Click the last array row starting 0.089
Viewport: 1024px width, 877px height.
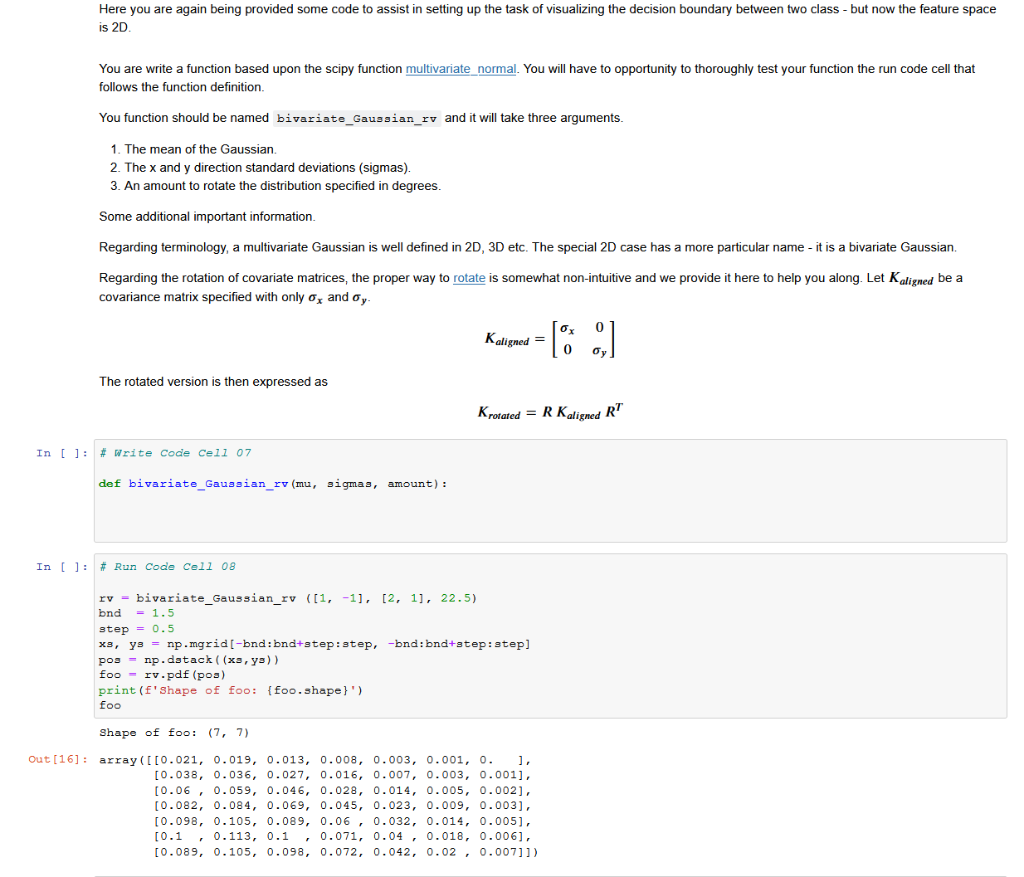(x=345, y=852)
